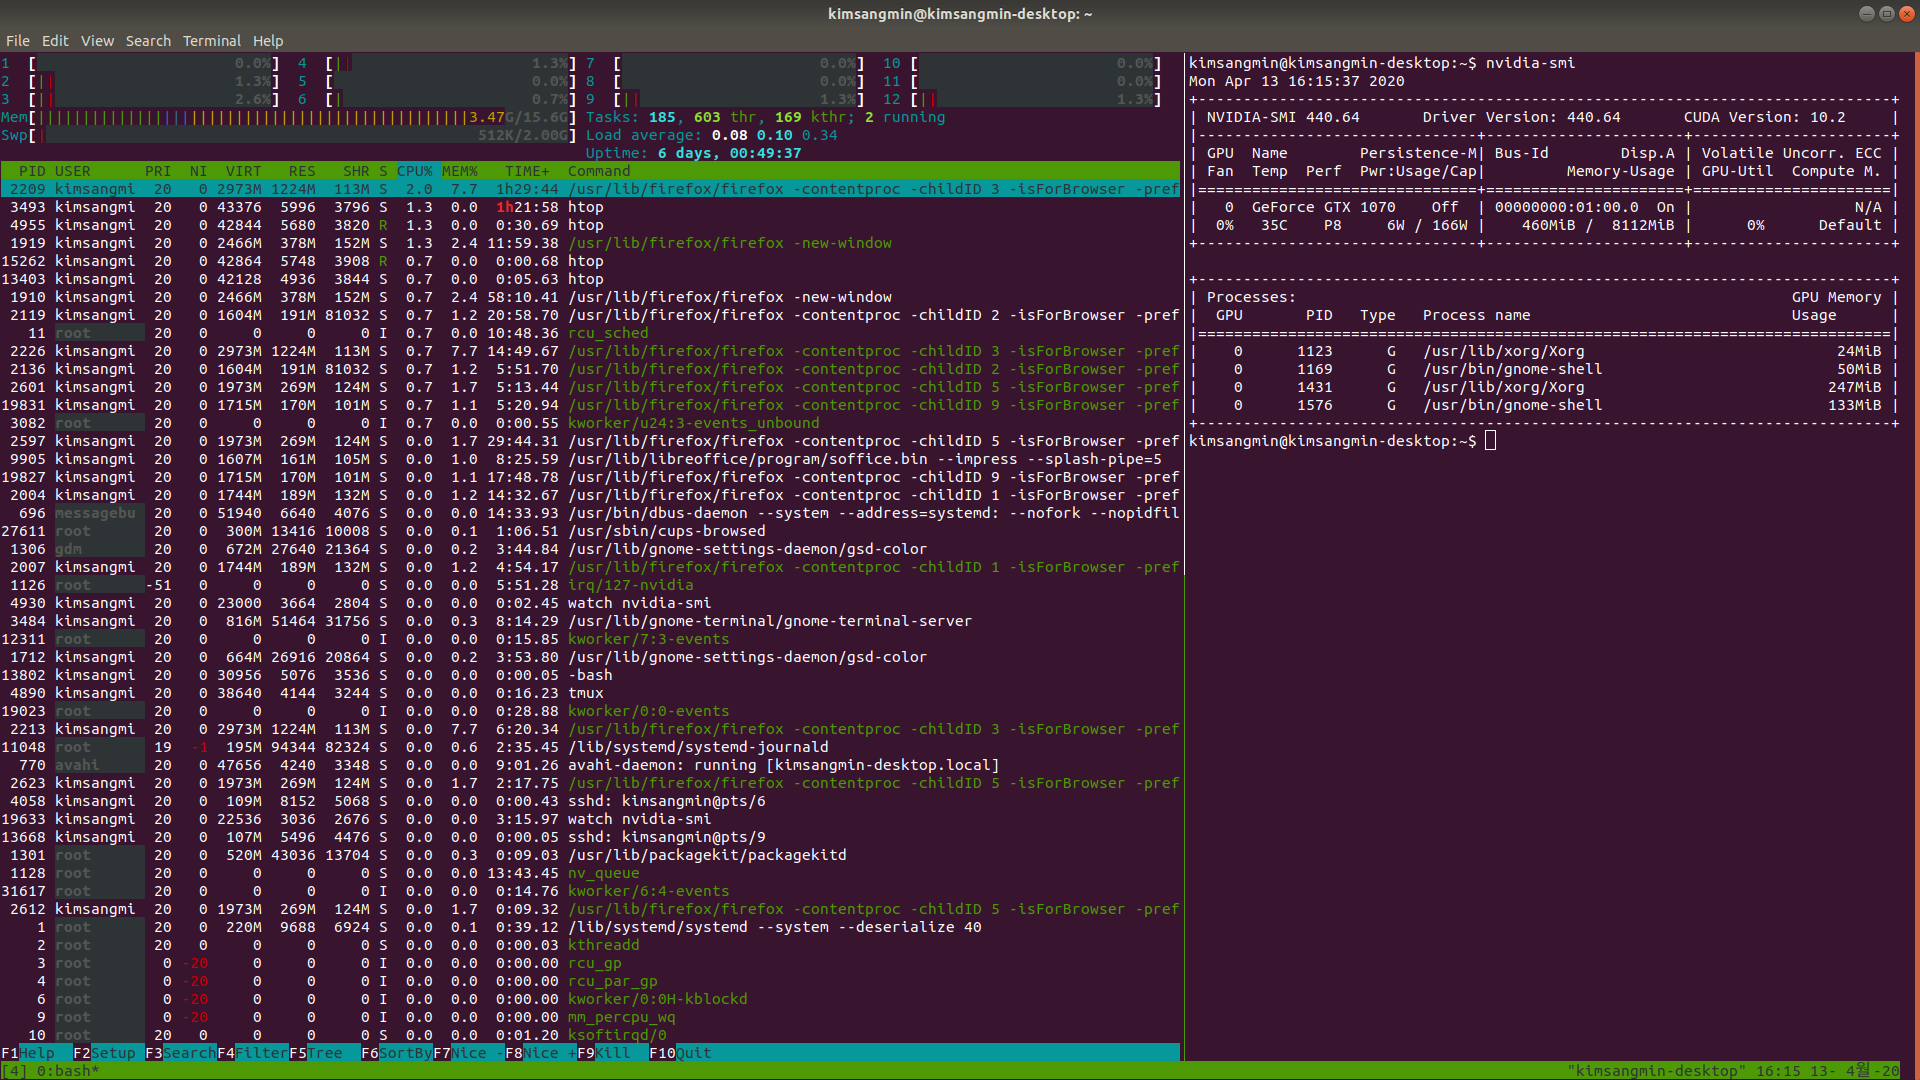
Task: Click the window maximize button
Action: (x=1886, y=14)
